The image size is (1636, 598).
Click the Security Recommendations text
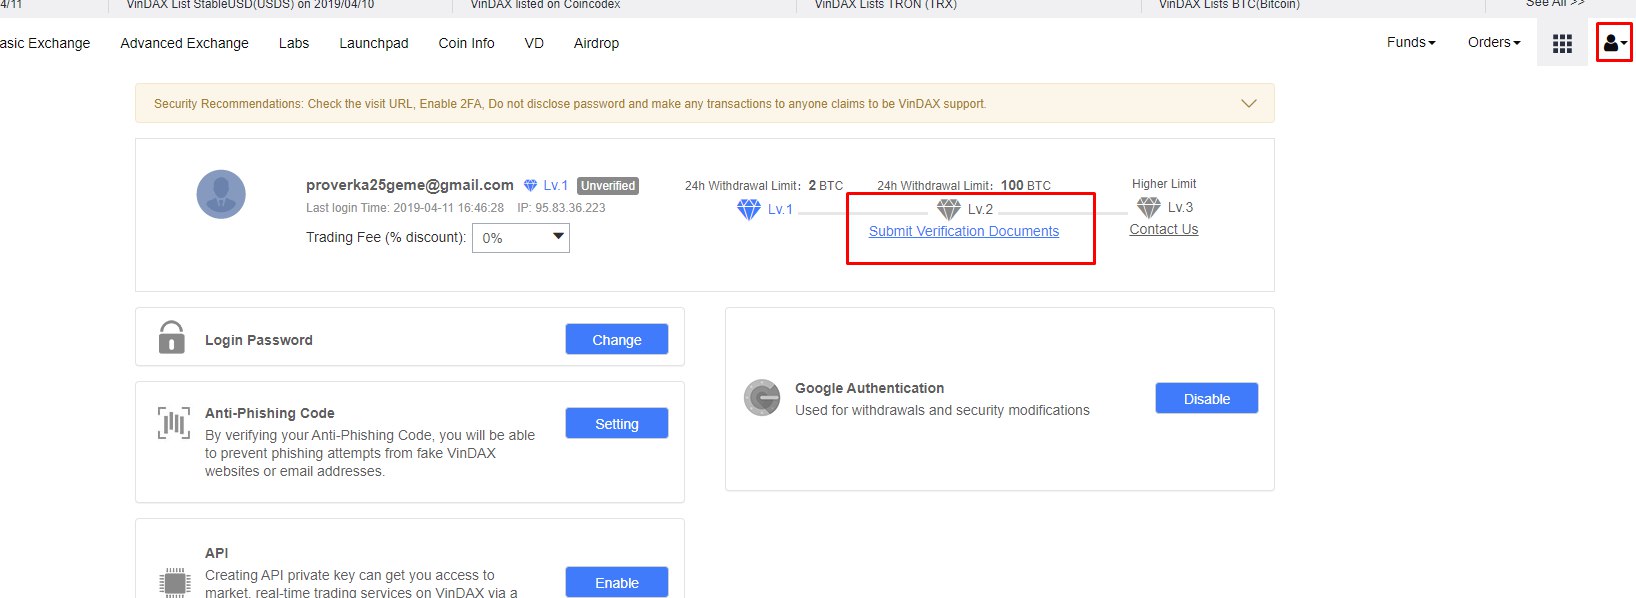coord(570,104)
